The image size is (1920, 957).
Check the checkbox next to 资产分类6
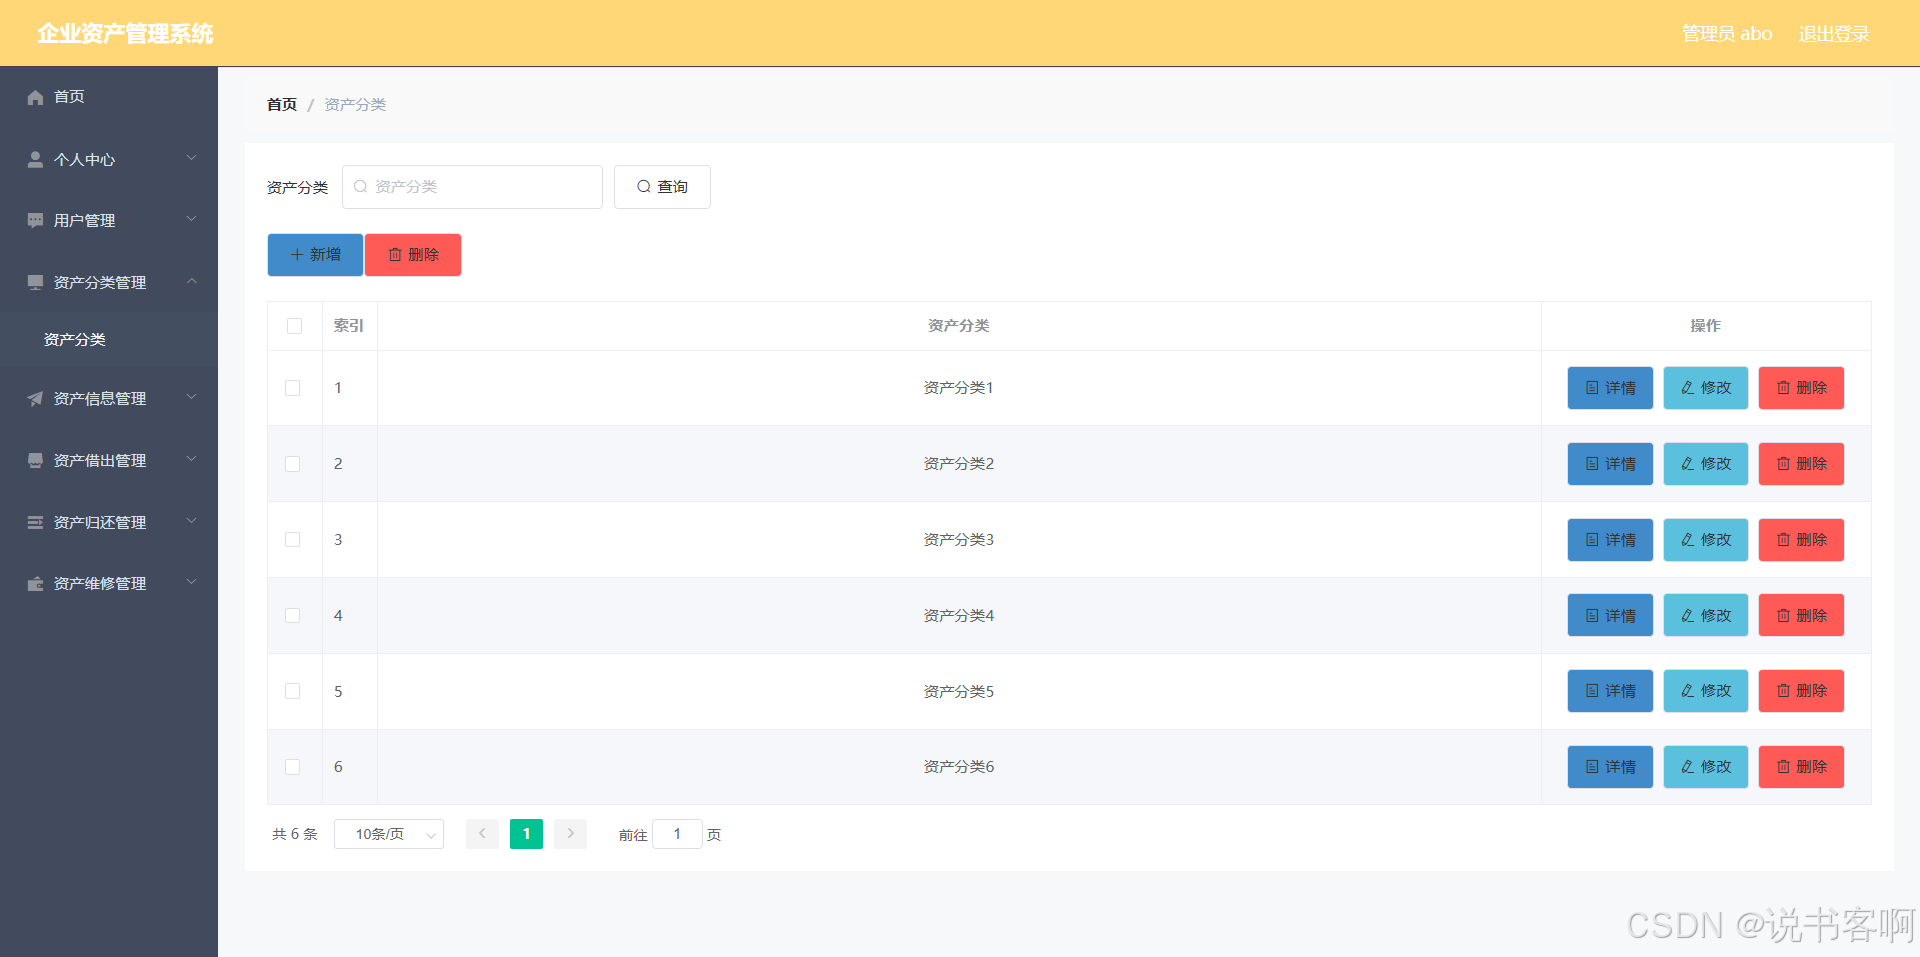293,766
